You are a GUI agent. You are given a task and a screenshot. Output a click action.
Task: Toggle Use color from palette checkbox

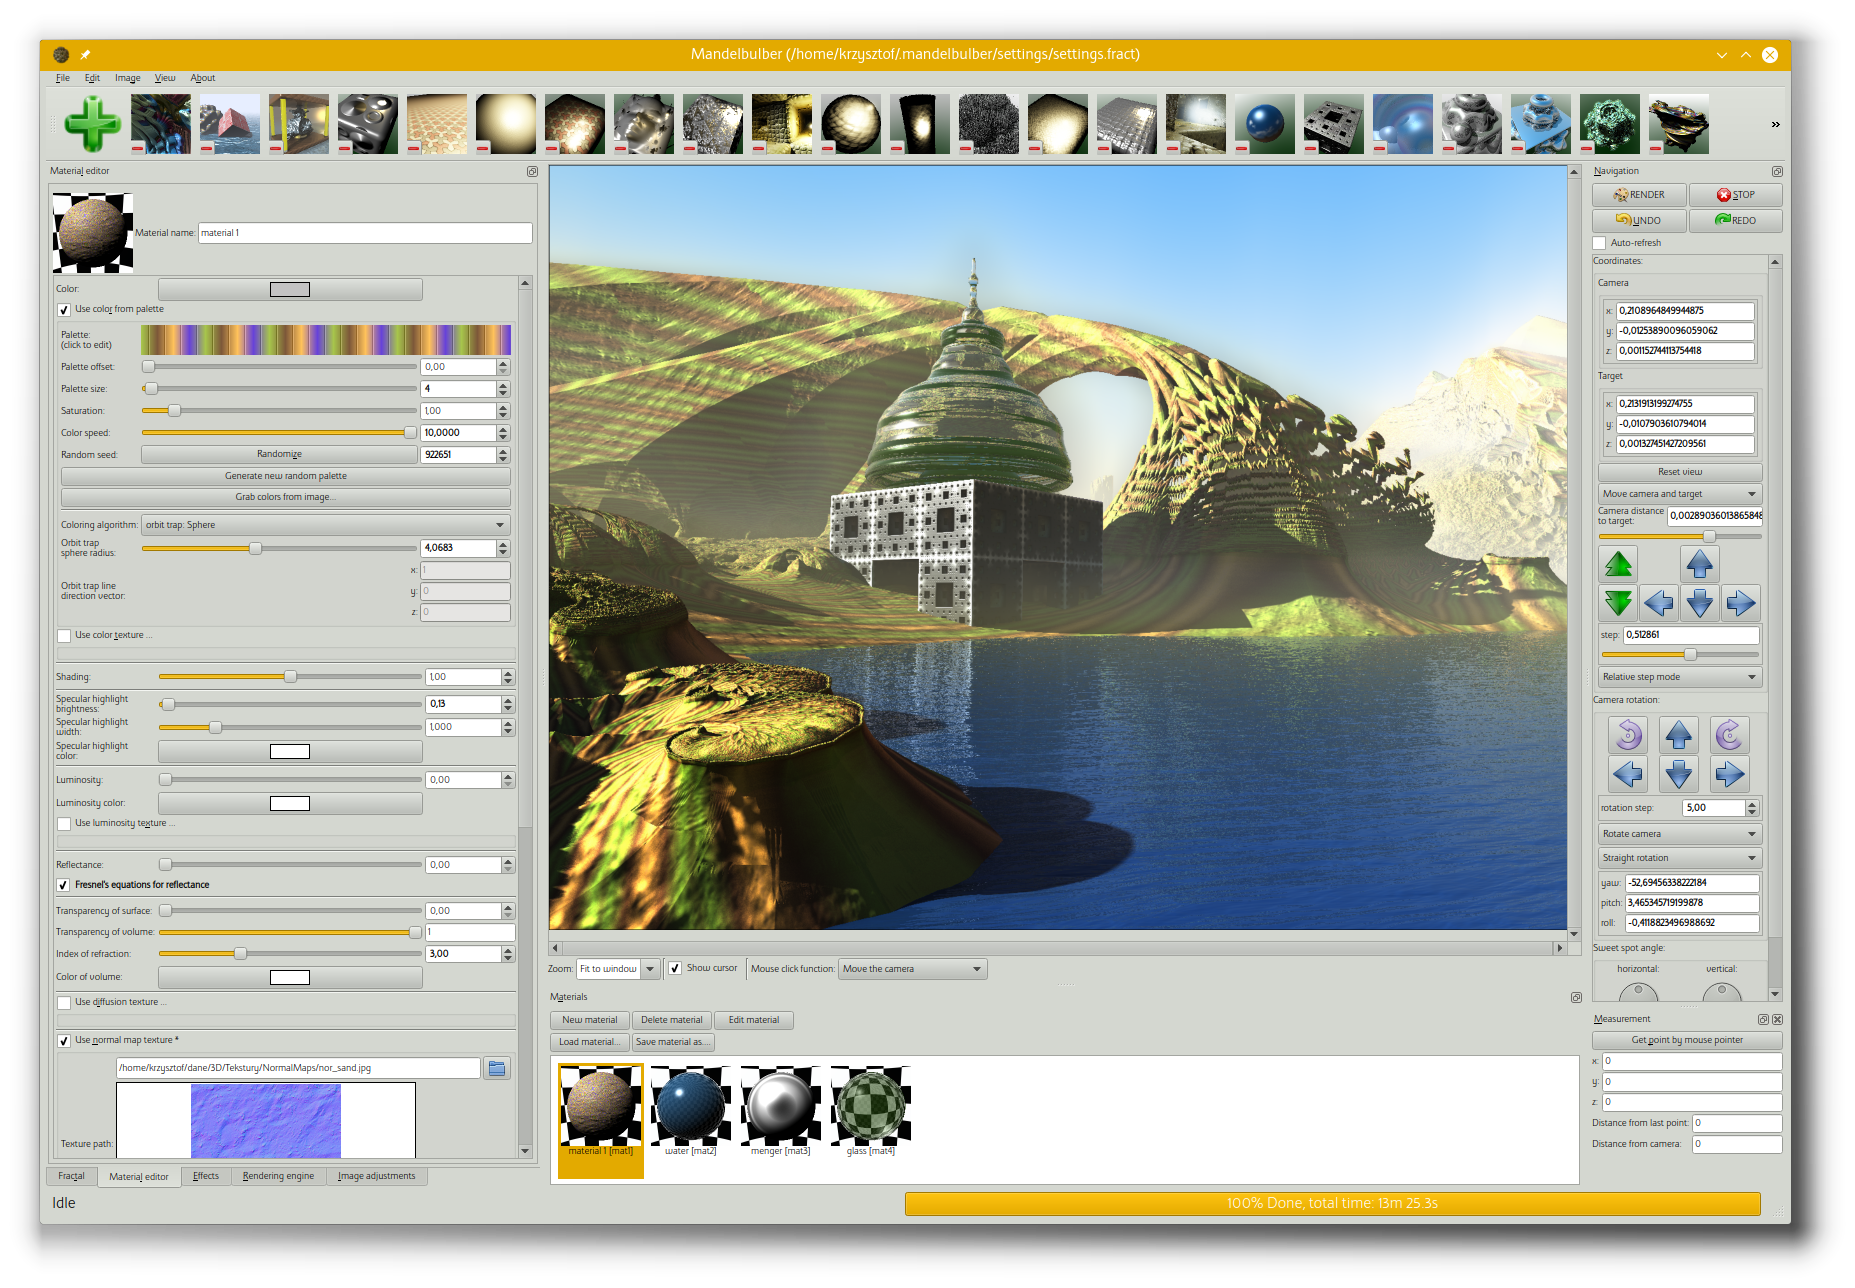pyautogui.click(x=64, y=310)
